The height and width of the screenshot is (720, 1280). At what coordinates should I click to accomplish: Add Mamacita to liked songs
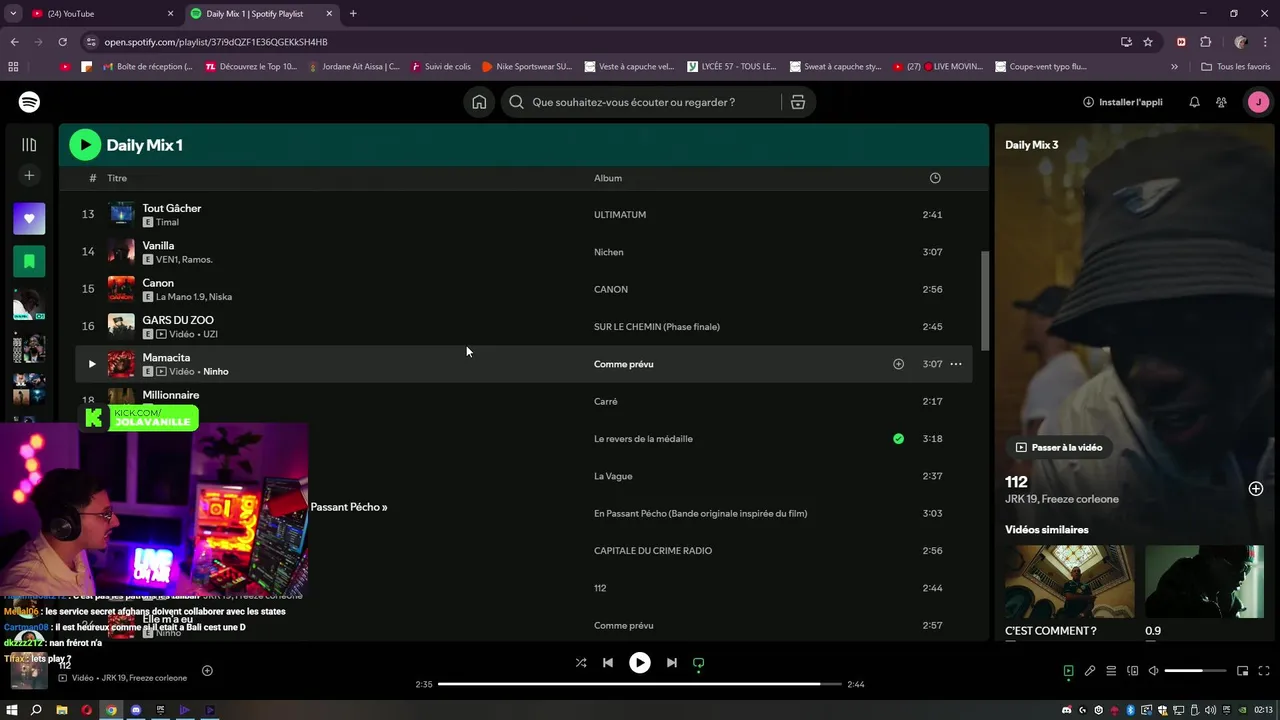[x=898, y=364]
